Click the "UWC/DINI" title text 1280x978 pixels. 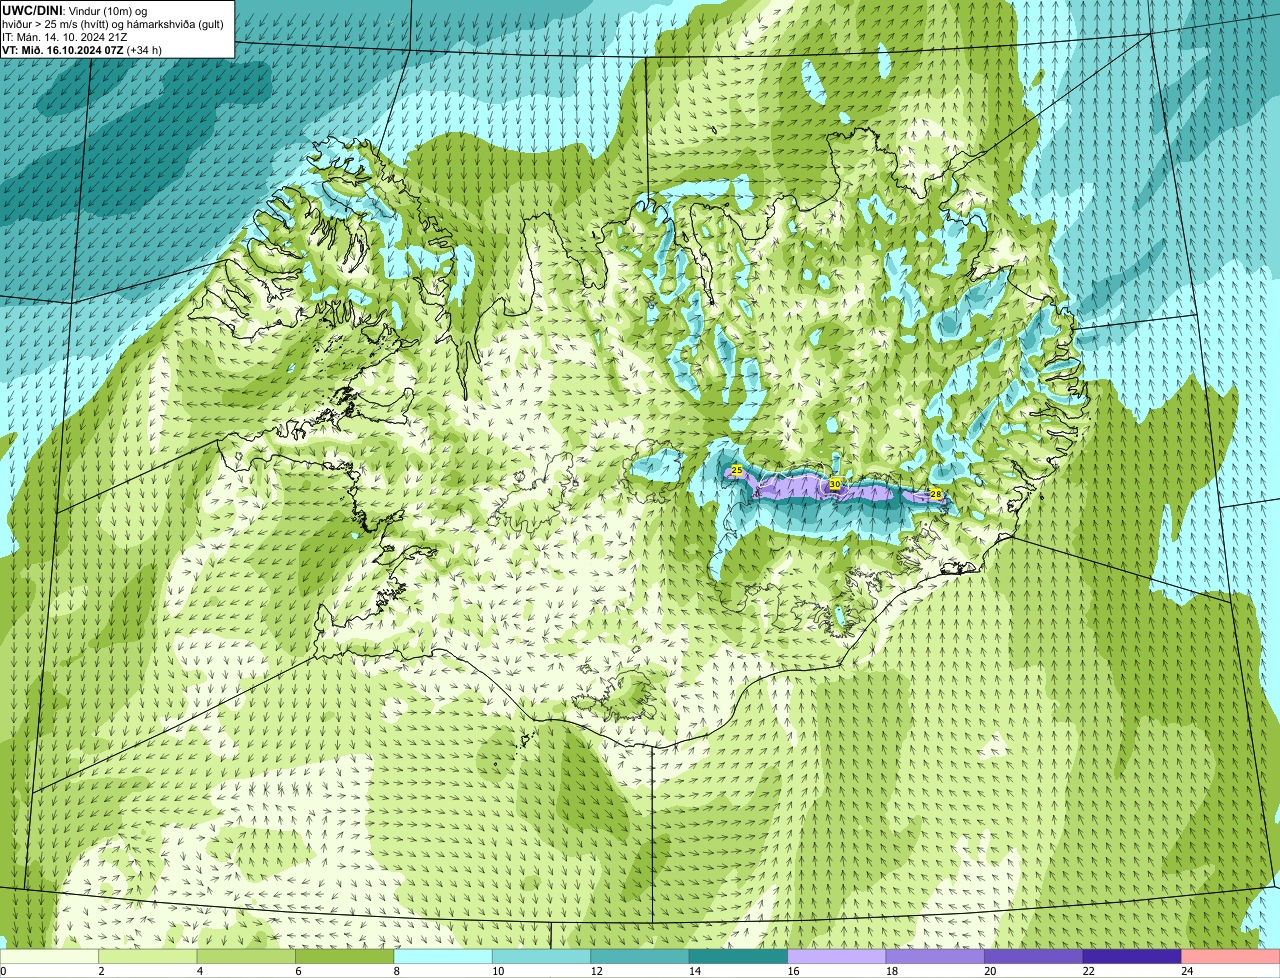coord(33,10)
